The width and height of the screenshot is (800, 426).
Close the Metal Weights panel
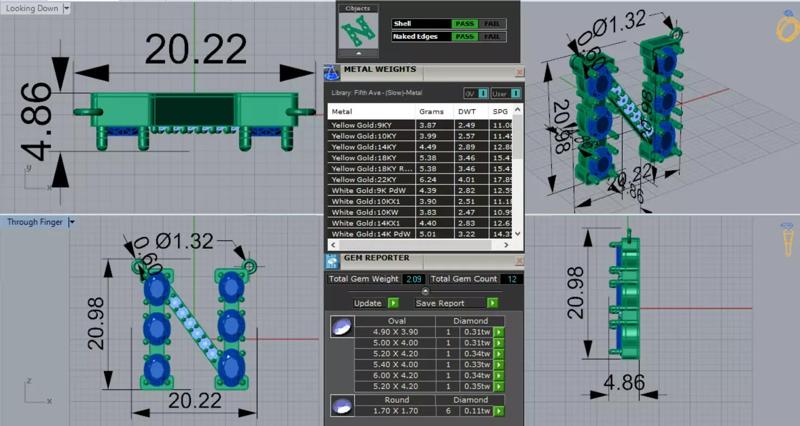[x=519, y=72]
